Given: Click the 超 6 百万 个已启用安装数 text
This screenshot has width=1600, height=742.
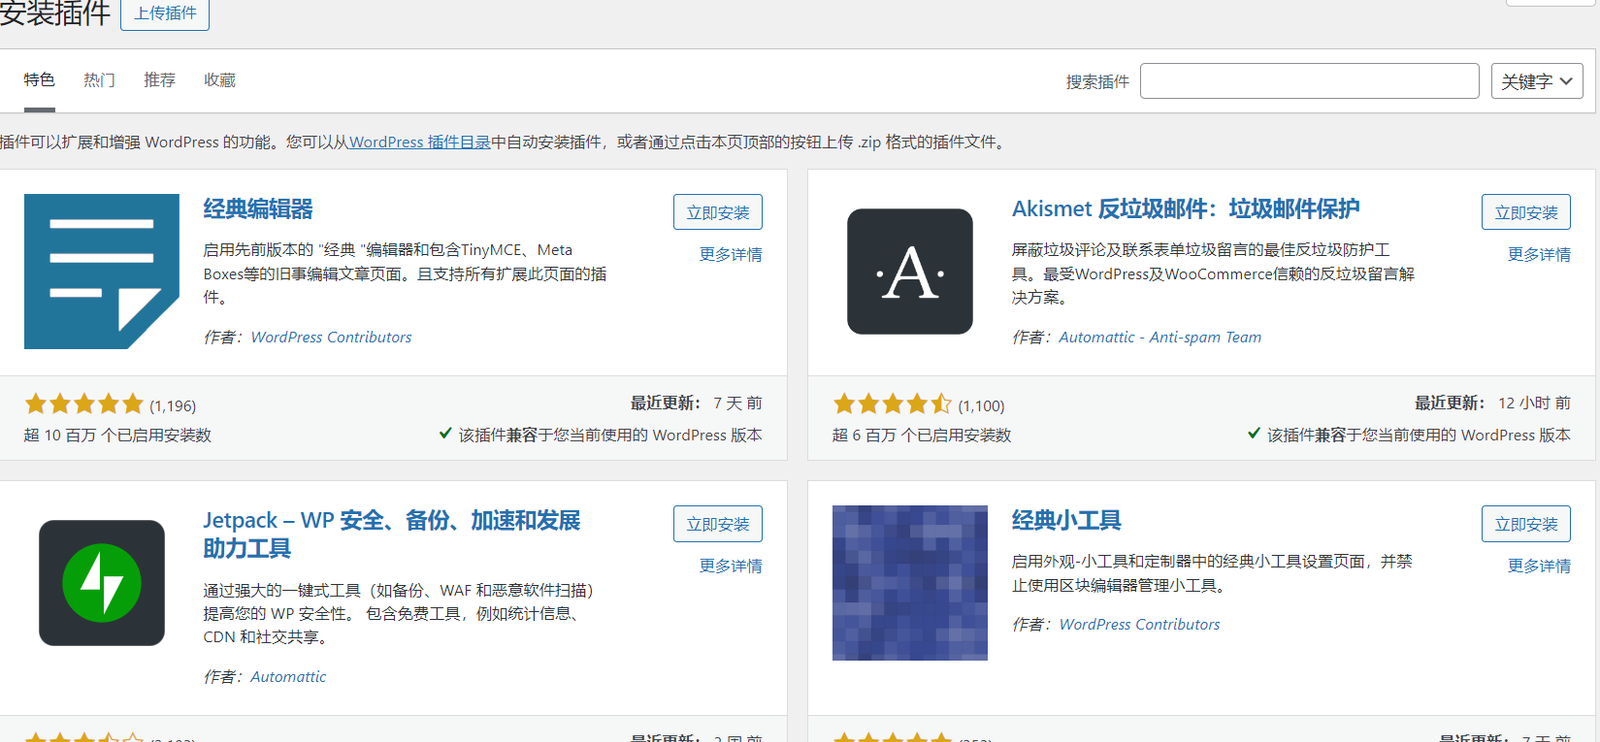Looking at the screenshot, I should tap(922, 435).
